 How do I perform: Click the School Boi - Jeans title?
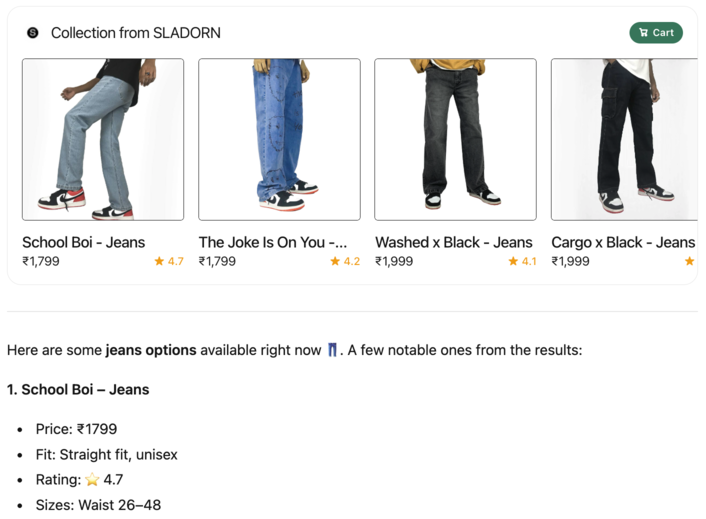pyautogui.click(x=83, y=242)
